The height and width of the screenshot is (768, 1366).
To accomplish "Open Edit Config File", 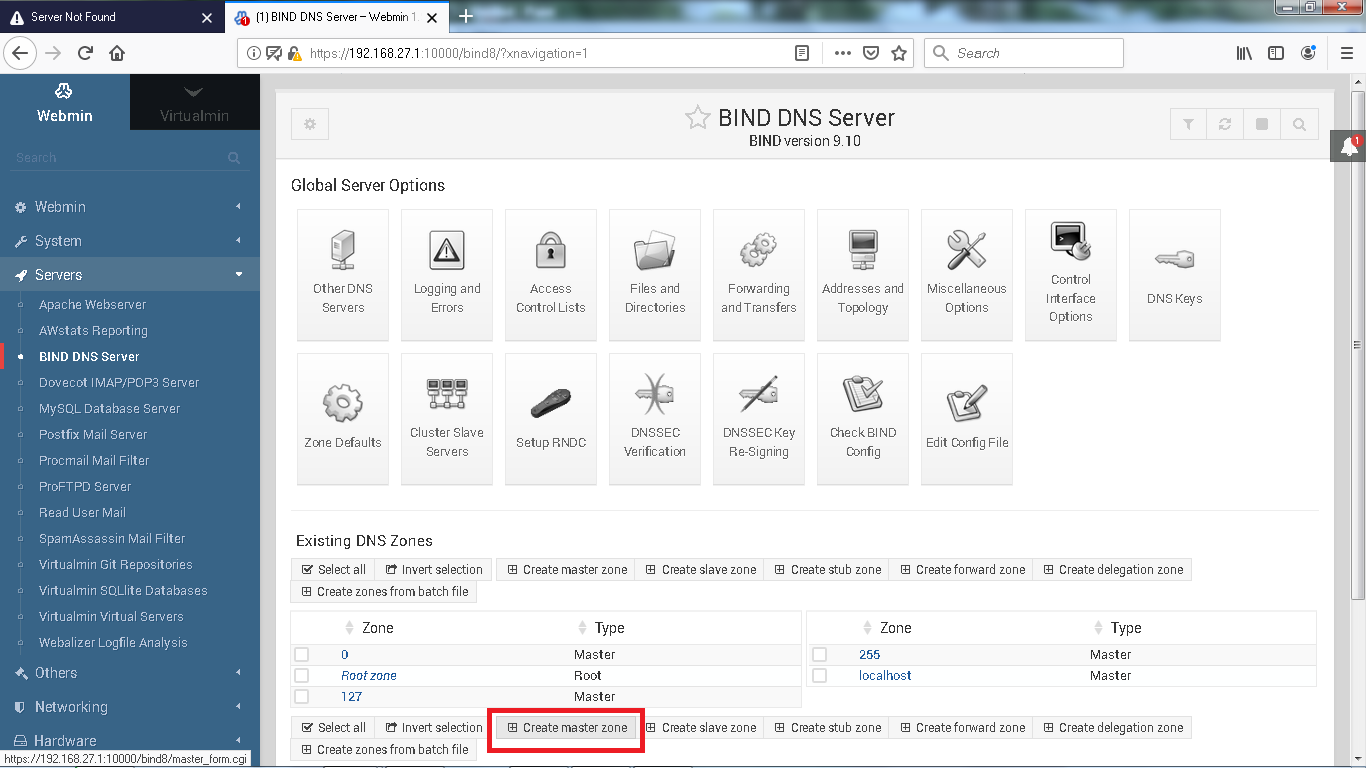I will coord(967,419).
